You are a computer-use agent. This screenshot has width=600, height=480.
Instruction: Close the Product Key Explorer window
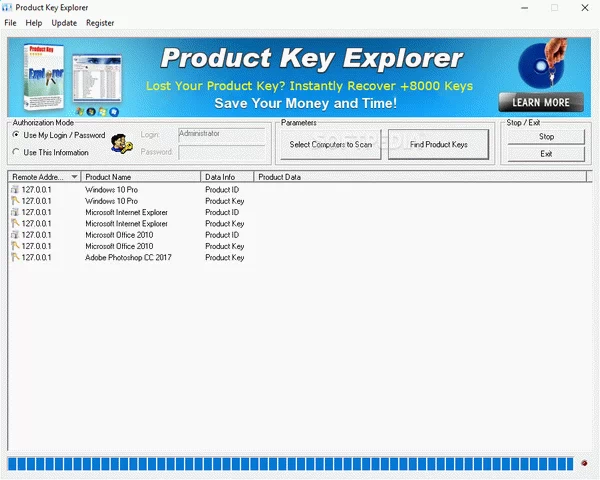pyautogui.click(x=585, y=8)
